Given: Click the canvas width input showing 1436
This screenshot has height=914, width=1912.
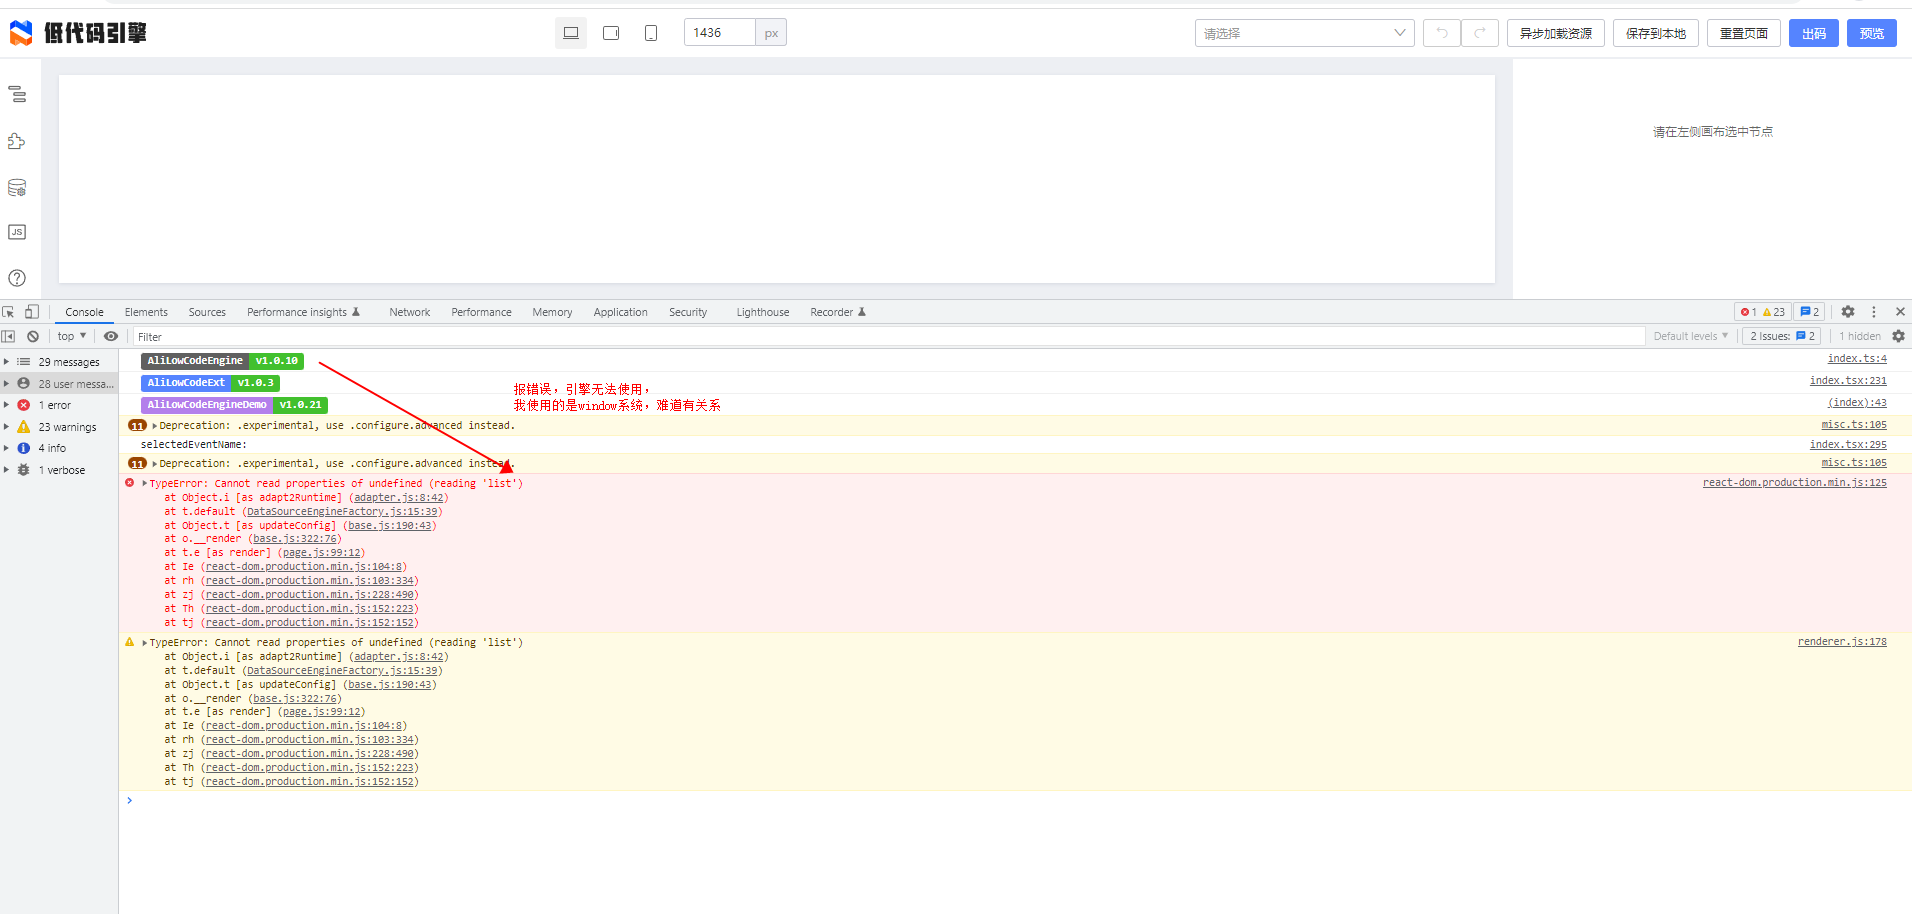Looking at the screenshot, I should click(719, 33).
